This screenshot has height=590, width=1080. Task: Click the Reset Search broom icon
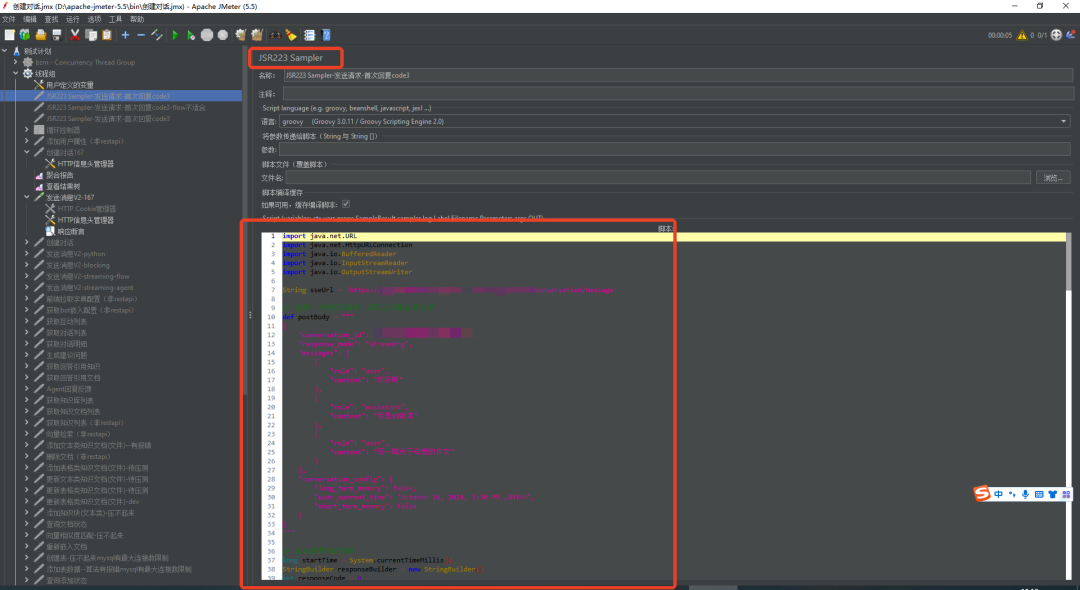291,35
